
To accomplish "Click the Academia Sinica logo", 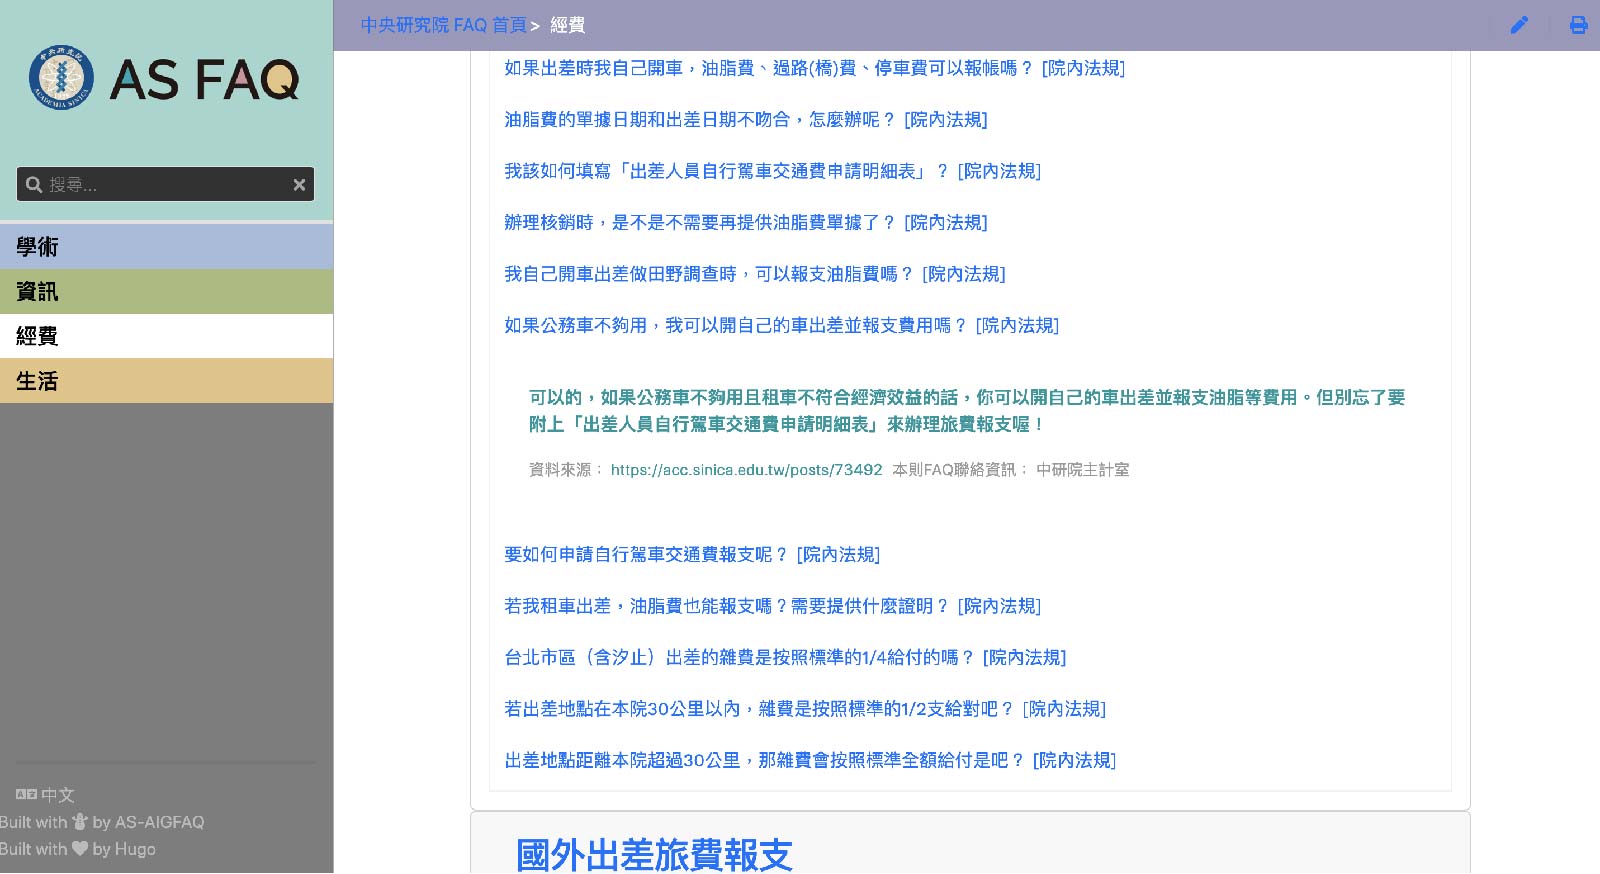I will (x=61, y=78).
